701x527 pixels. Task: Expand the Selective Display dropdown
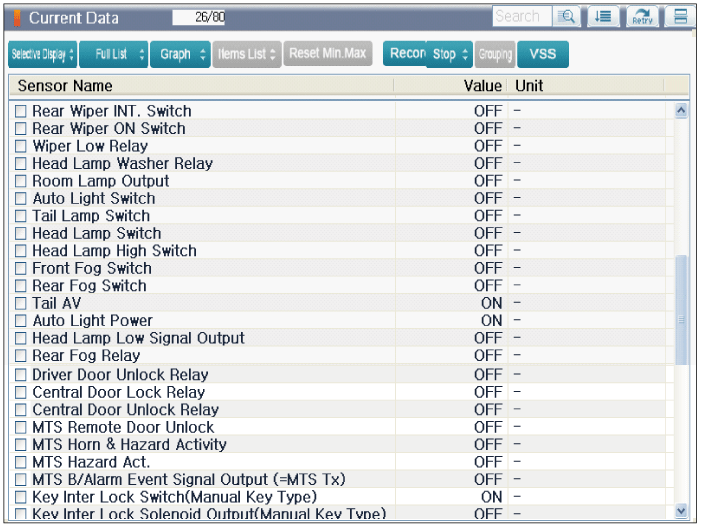pos(42,54)
